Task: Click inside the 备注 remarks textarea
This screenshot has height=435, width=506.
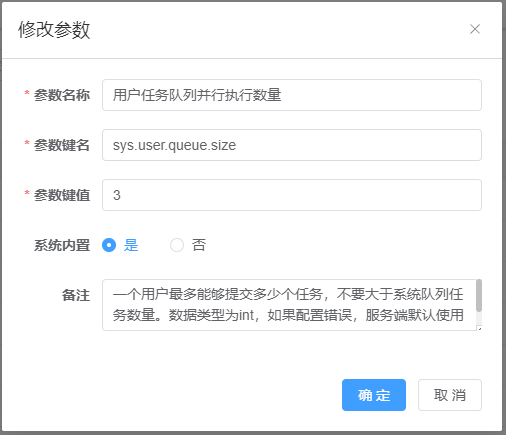Action: pyautogui.click(x=289, y=305)
